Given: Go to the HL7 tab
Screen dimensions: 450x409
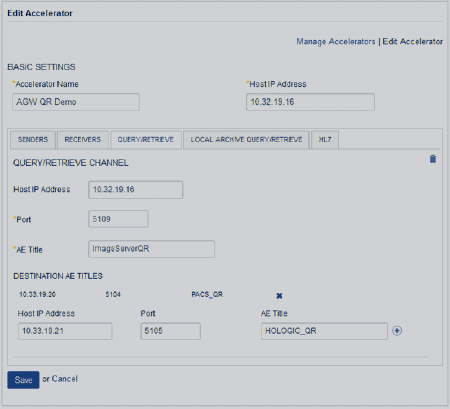Looking at the screenshot, I should tap(325, 140).
